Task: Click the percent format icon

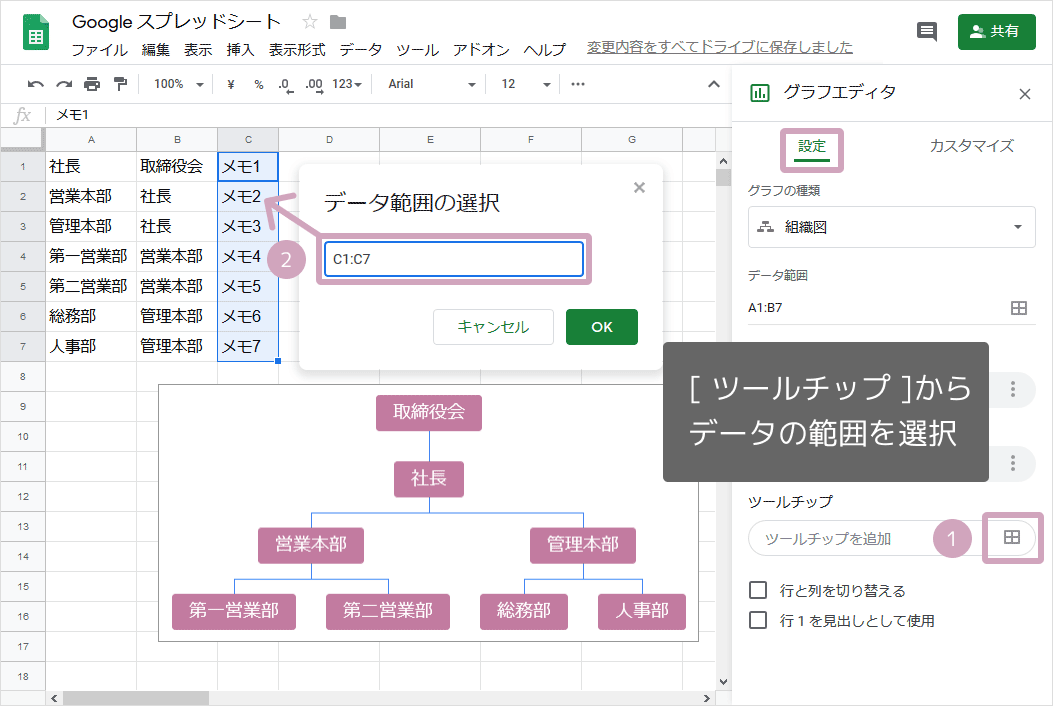Action: (260, 84)
